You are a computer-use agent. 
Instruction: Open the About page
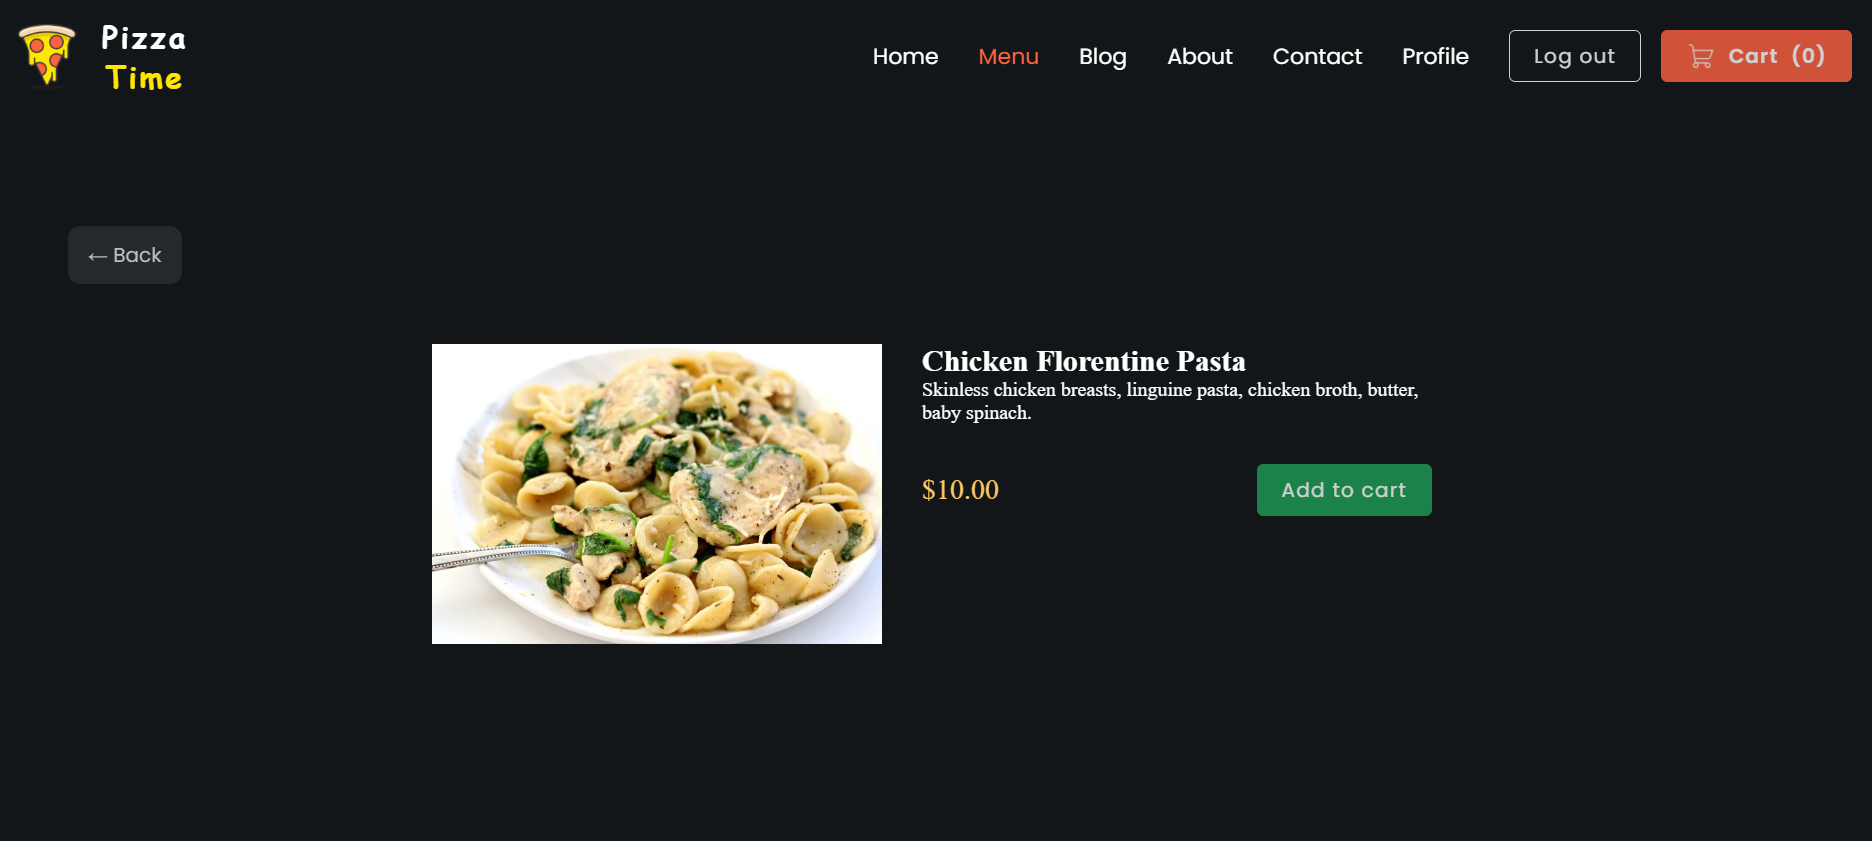pos(1200,56)
